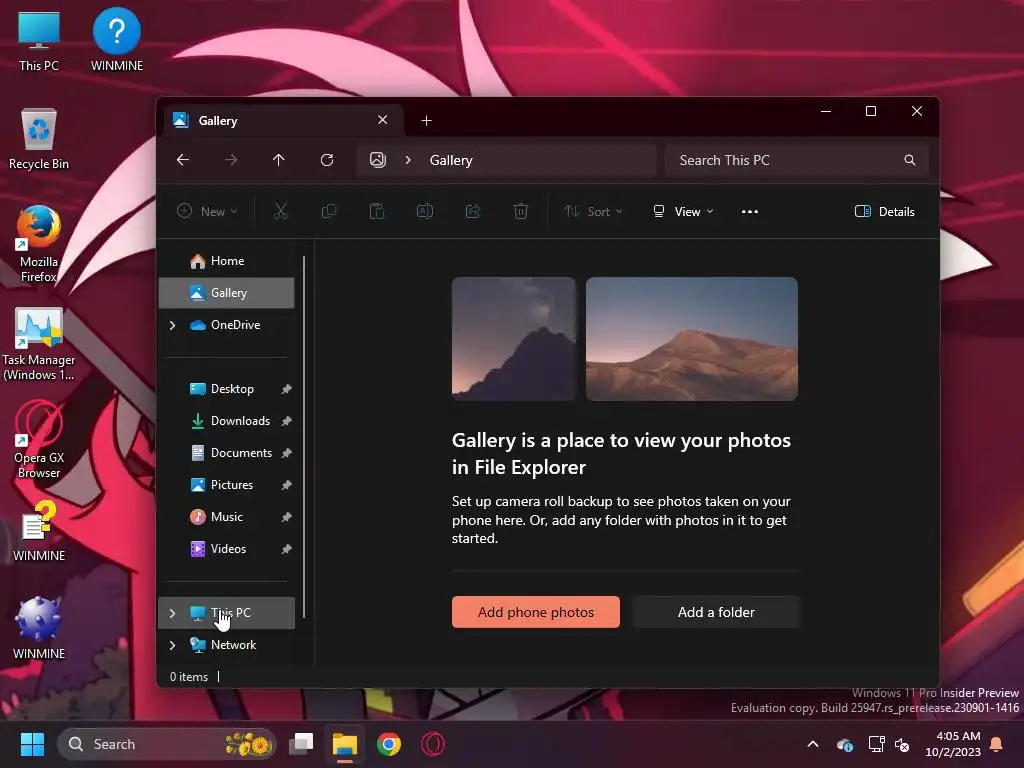Click Add a folder button

716,612
